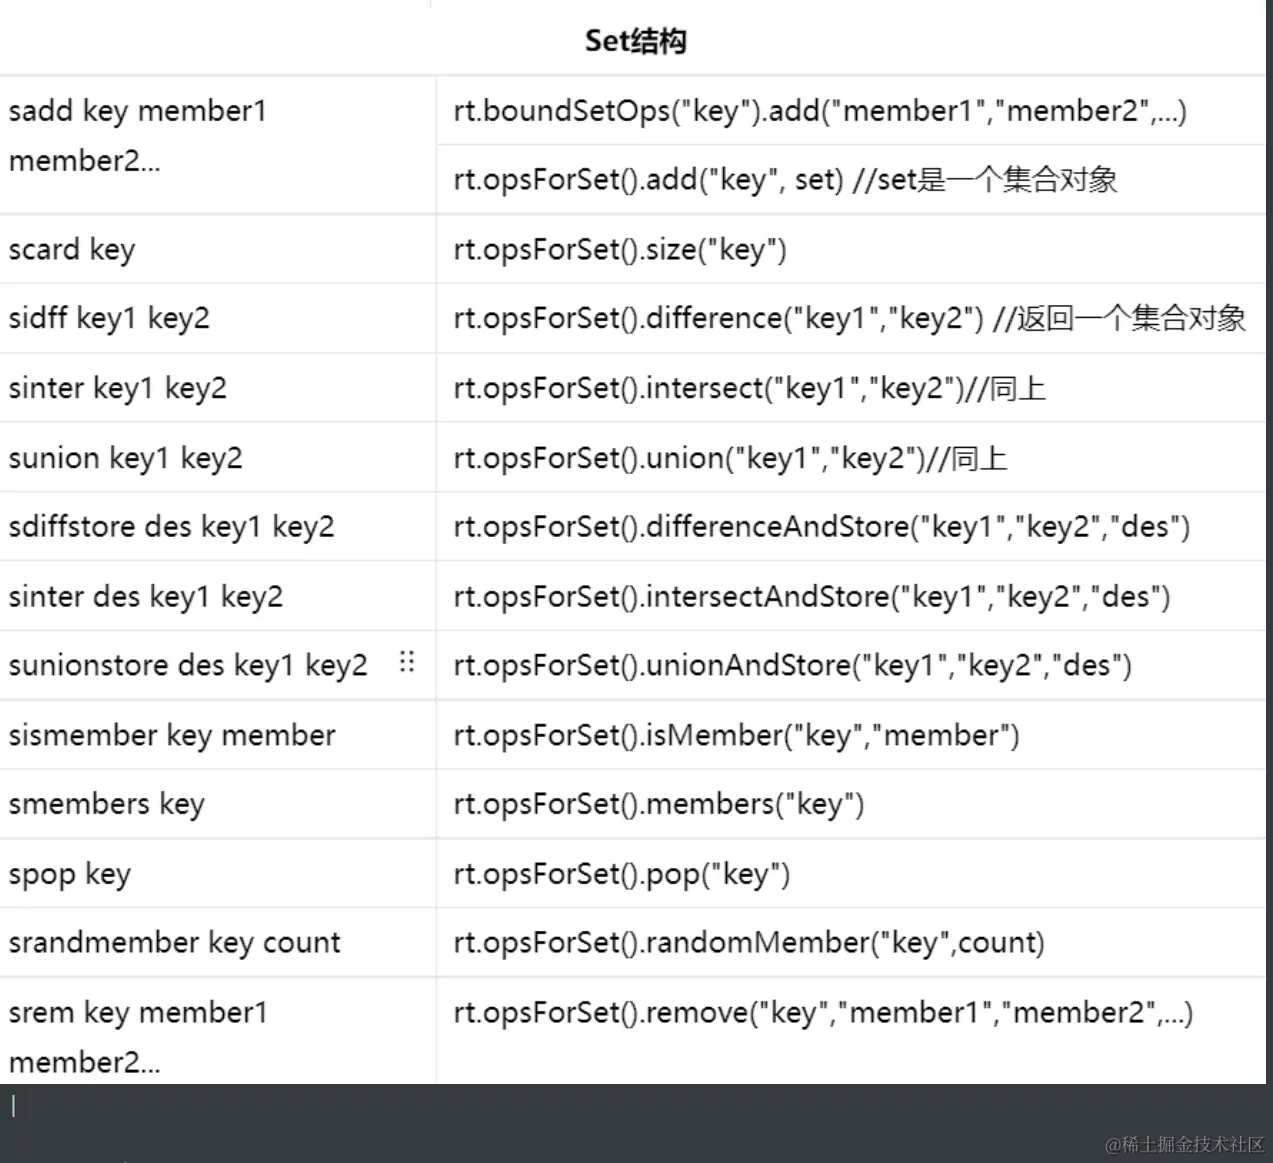Select the "sunion key1 key2" cell
The height and width of the screenshot is (1163, 1273).
tap(126, 458)
